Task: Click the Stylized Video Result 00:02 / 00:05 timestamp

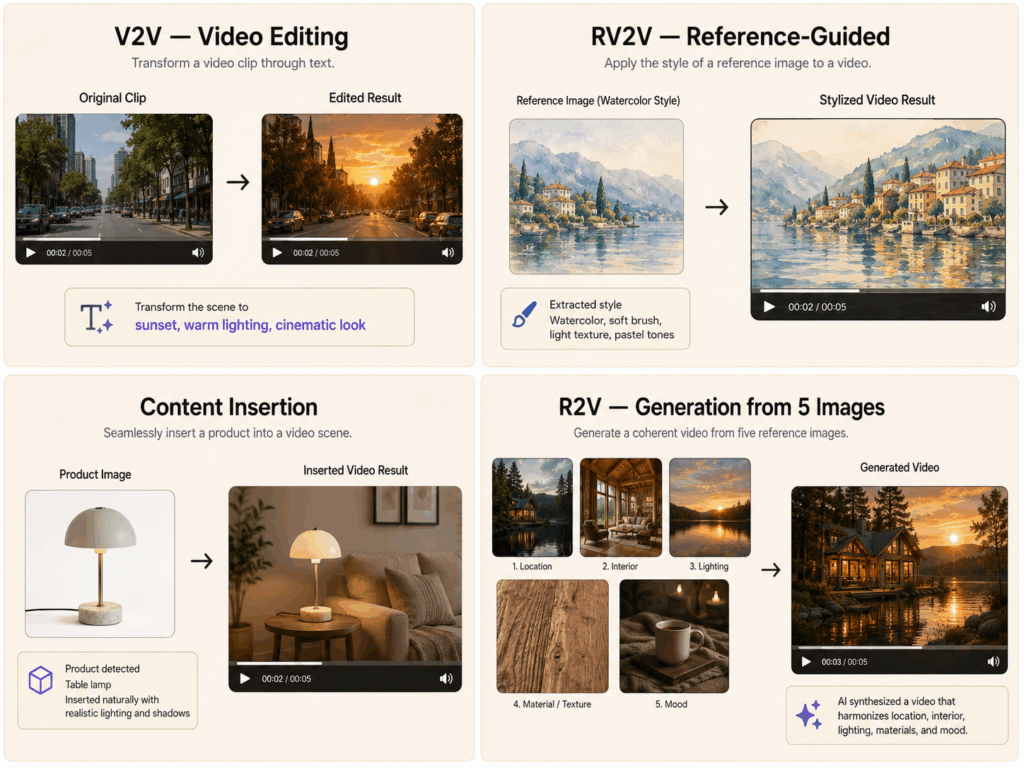Action: coord(816,307)
